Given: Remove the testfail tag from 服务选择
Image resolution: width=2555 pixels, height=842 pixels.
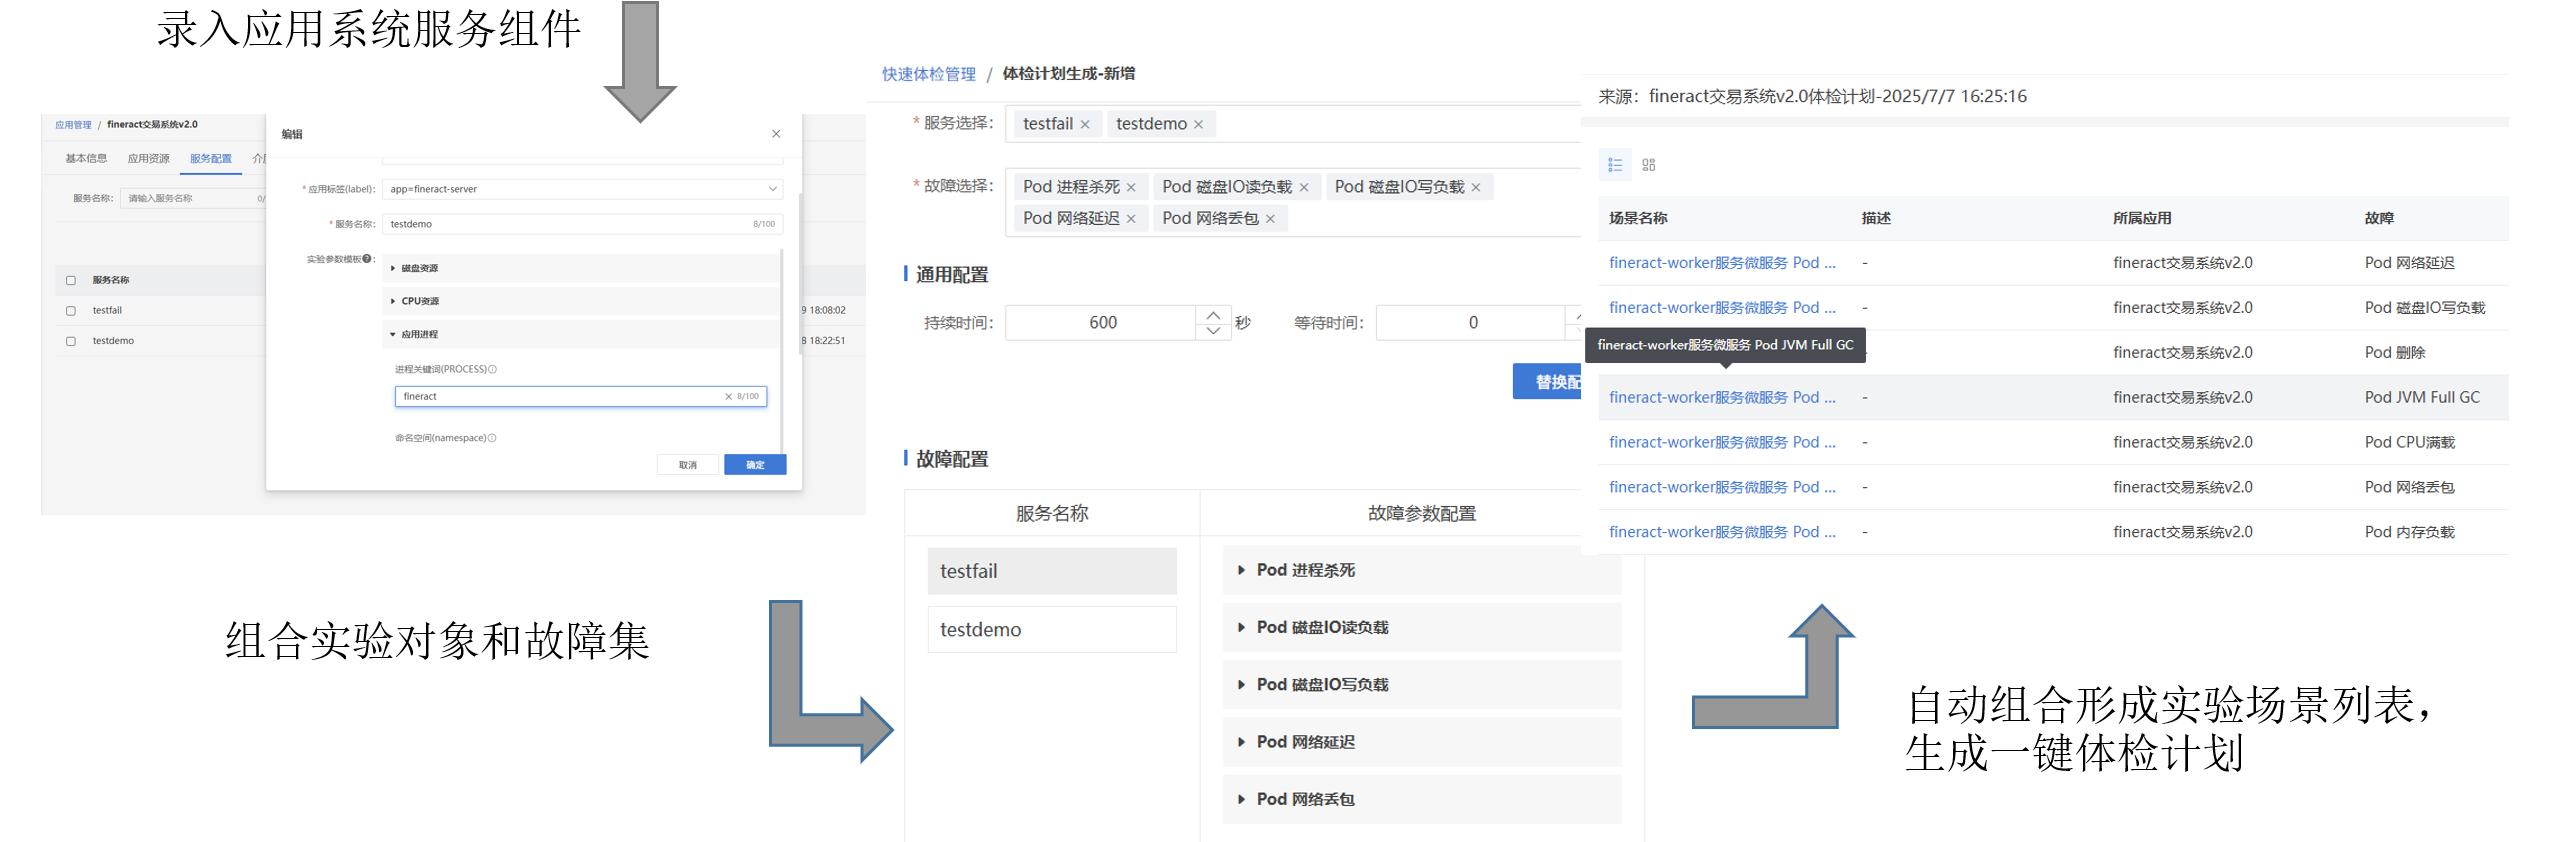Looking at the screenshot, I should (1084, 125).
